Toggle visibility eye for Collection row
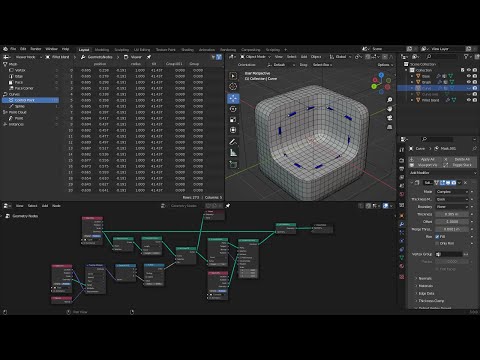 [x=469, y=70]
